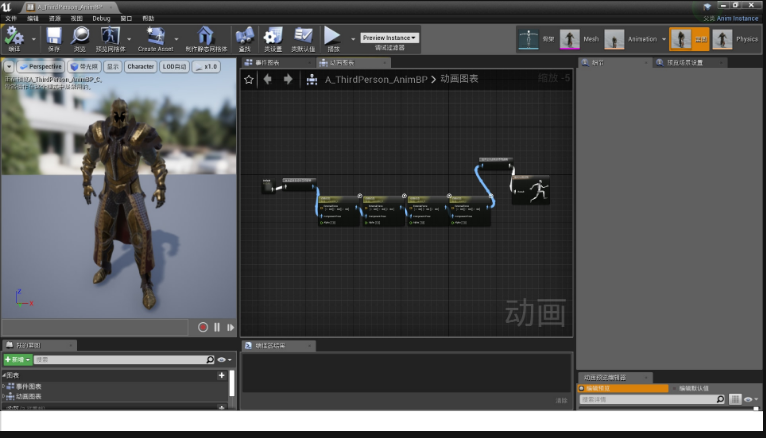This screenshot has height=438, width=766.
Task: Click the make static mesh house icon
Action: [206, 39]
